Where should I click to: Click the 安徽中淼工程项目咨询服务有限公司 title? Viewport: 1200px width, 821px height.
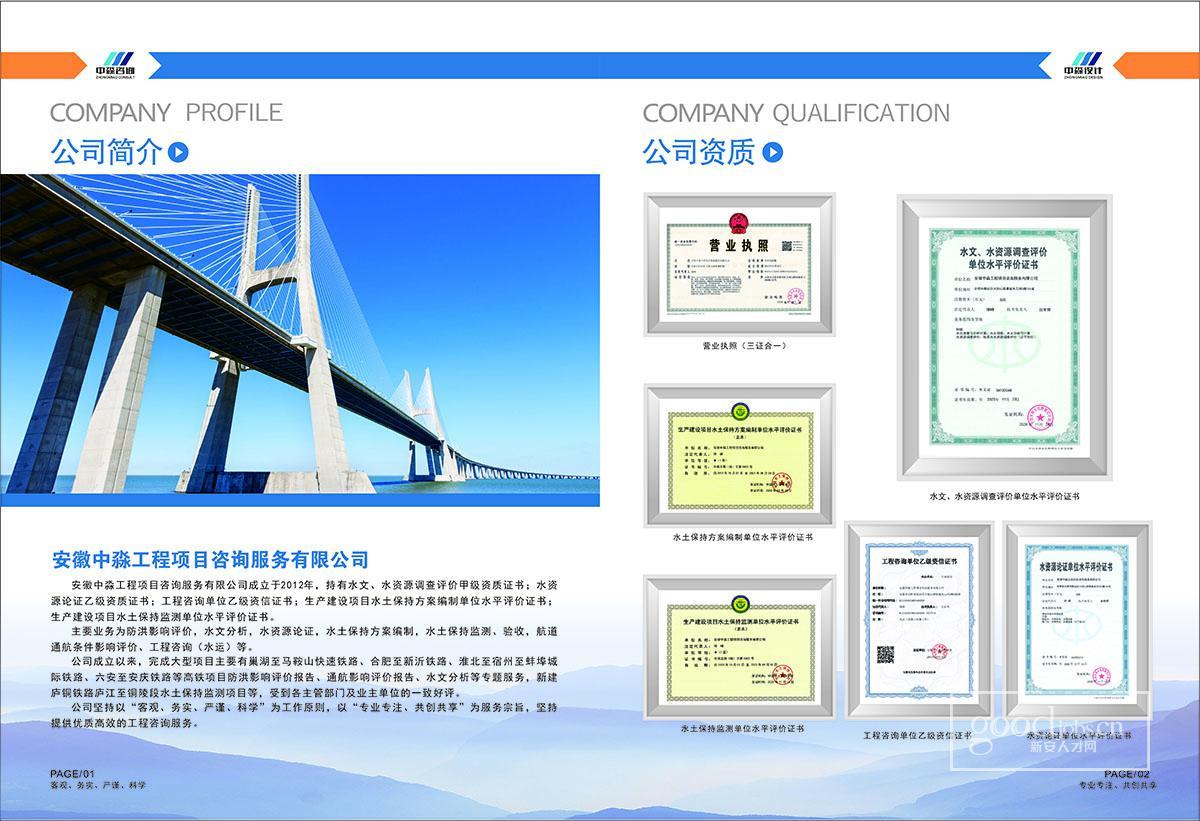pyautogui.click(x=210, y=559)
